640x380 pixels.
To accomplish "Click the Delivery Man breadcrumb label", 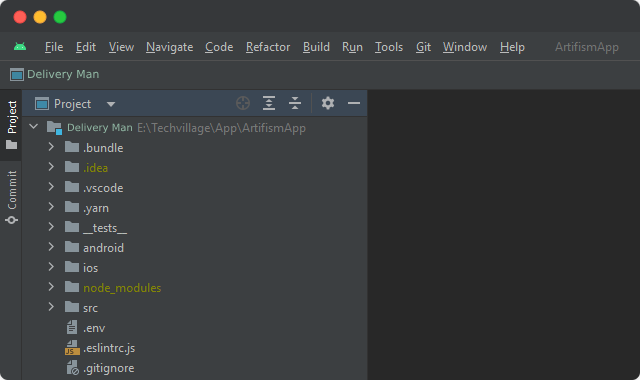I will [63, 74].
